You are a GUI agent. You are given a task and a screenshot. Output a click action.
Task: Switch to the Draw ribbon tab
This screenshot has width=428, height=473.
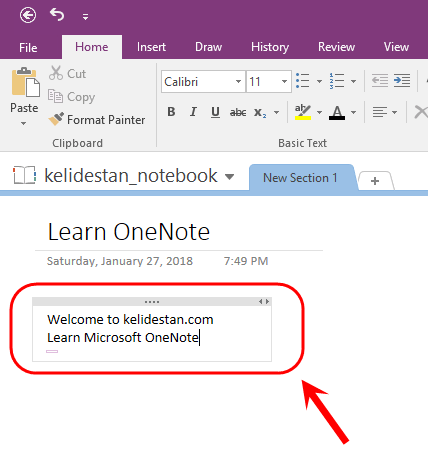[208, 47]
